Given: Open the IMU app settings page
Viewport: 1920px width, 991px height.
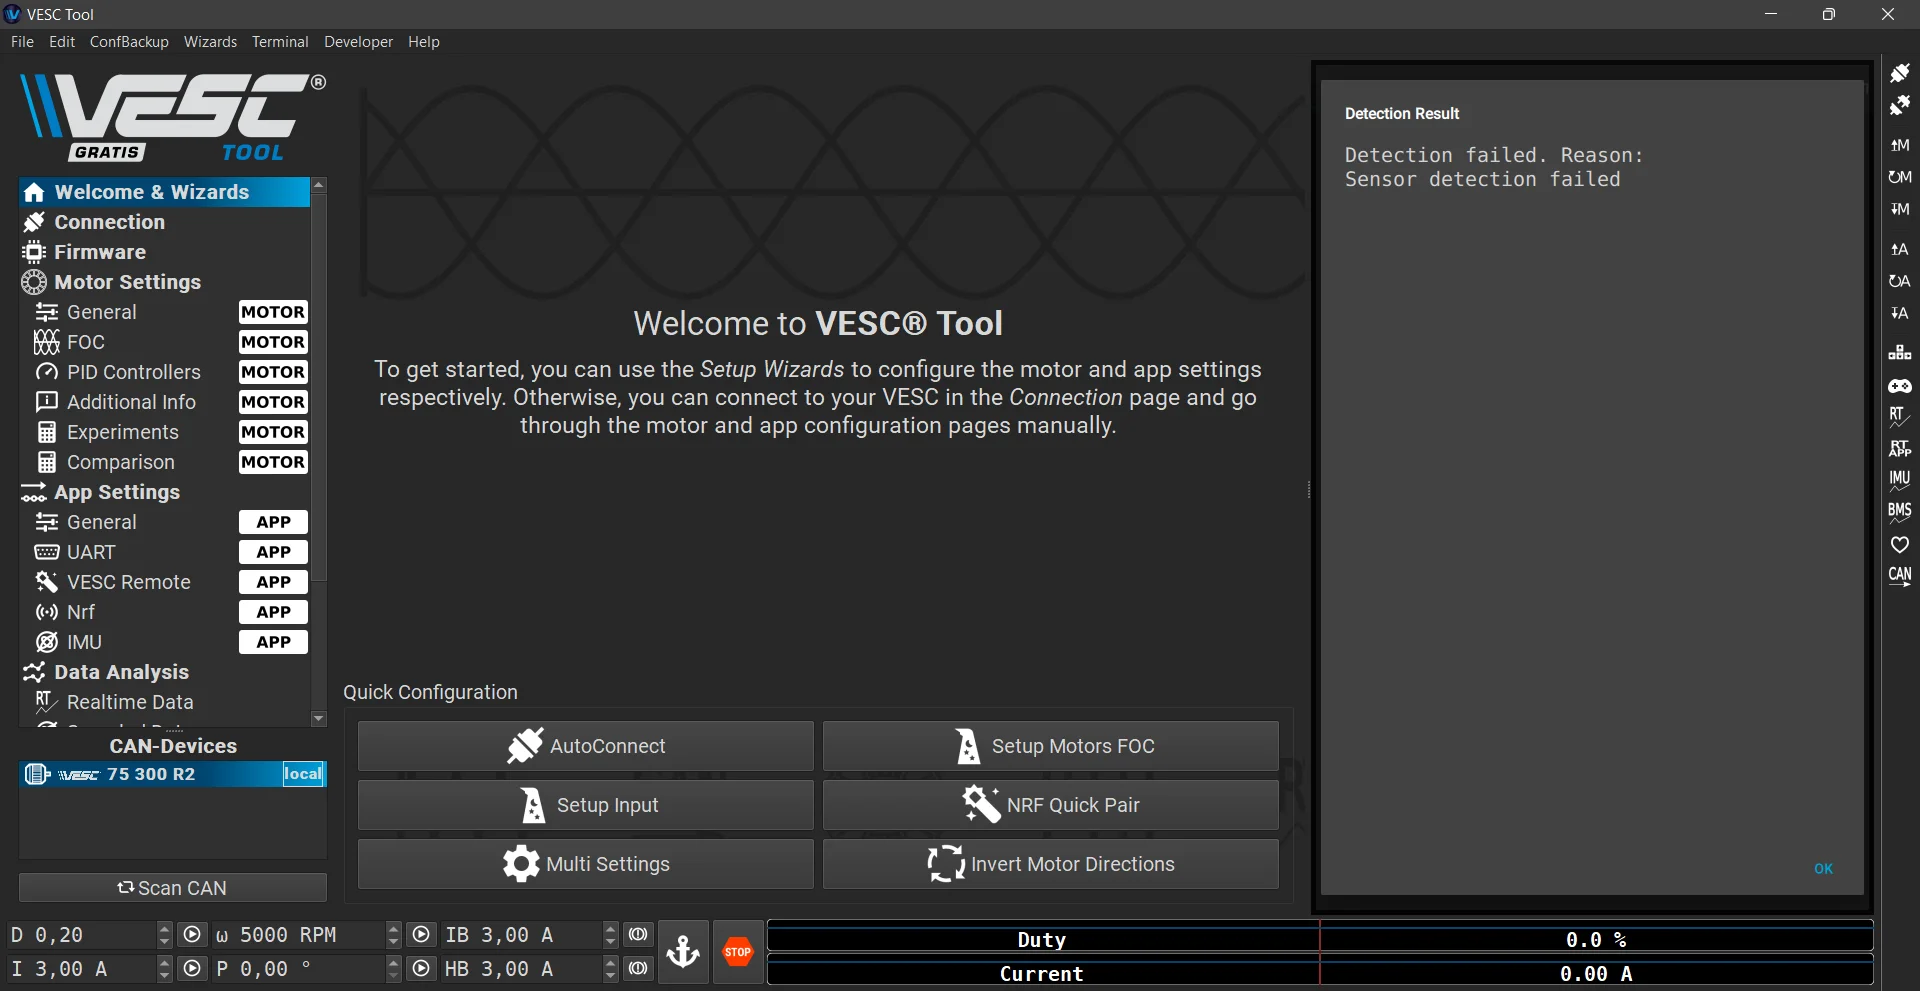Looking at the screenshot, I should (164, 642).
